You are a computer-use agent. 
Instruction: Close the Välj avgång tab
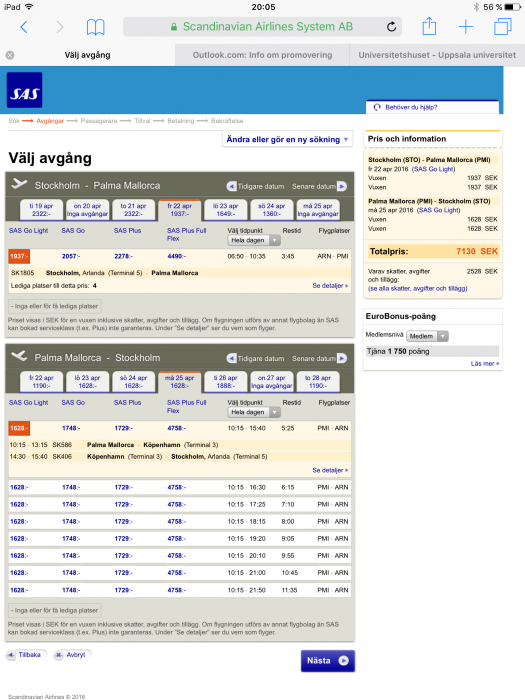tap(10, 55)
